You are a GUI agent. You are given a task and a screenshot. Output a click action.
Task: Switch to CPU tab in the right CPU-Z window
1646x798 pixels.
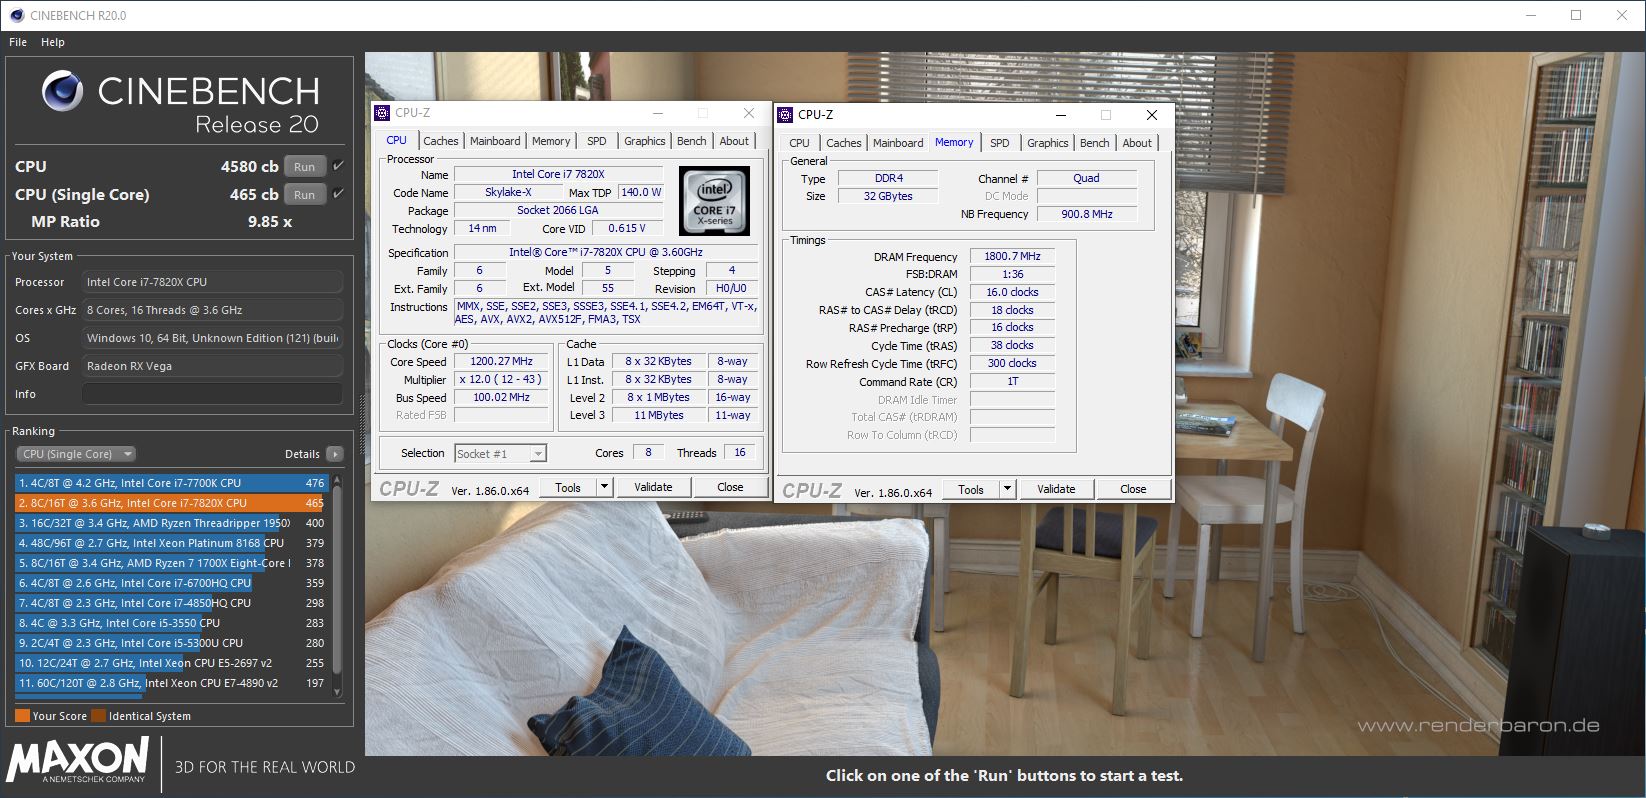(800, 143)
